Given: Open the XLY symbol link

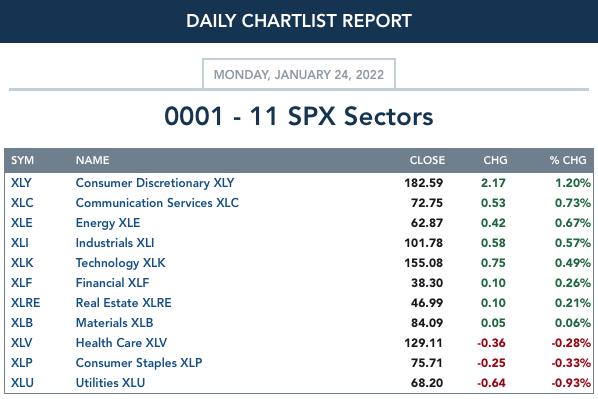Looking at the screenshot, I should click(x=21, y=183).
